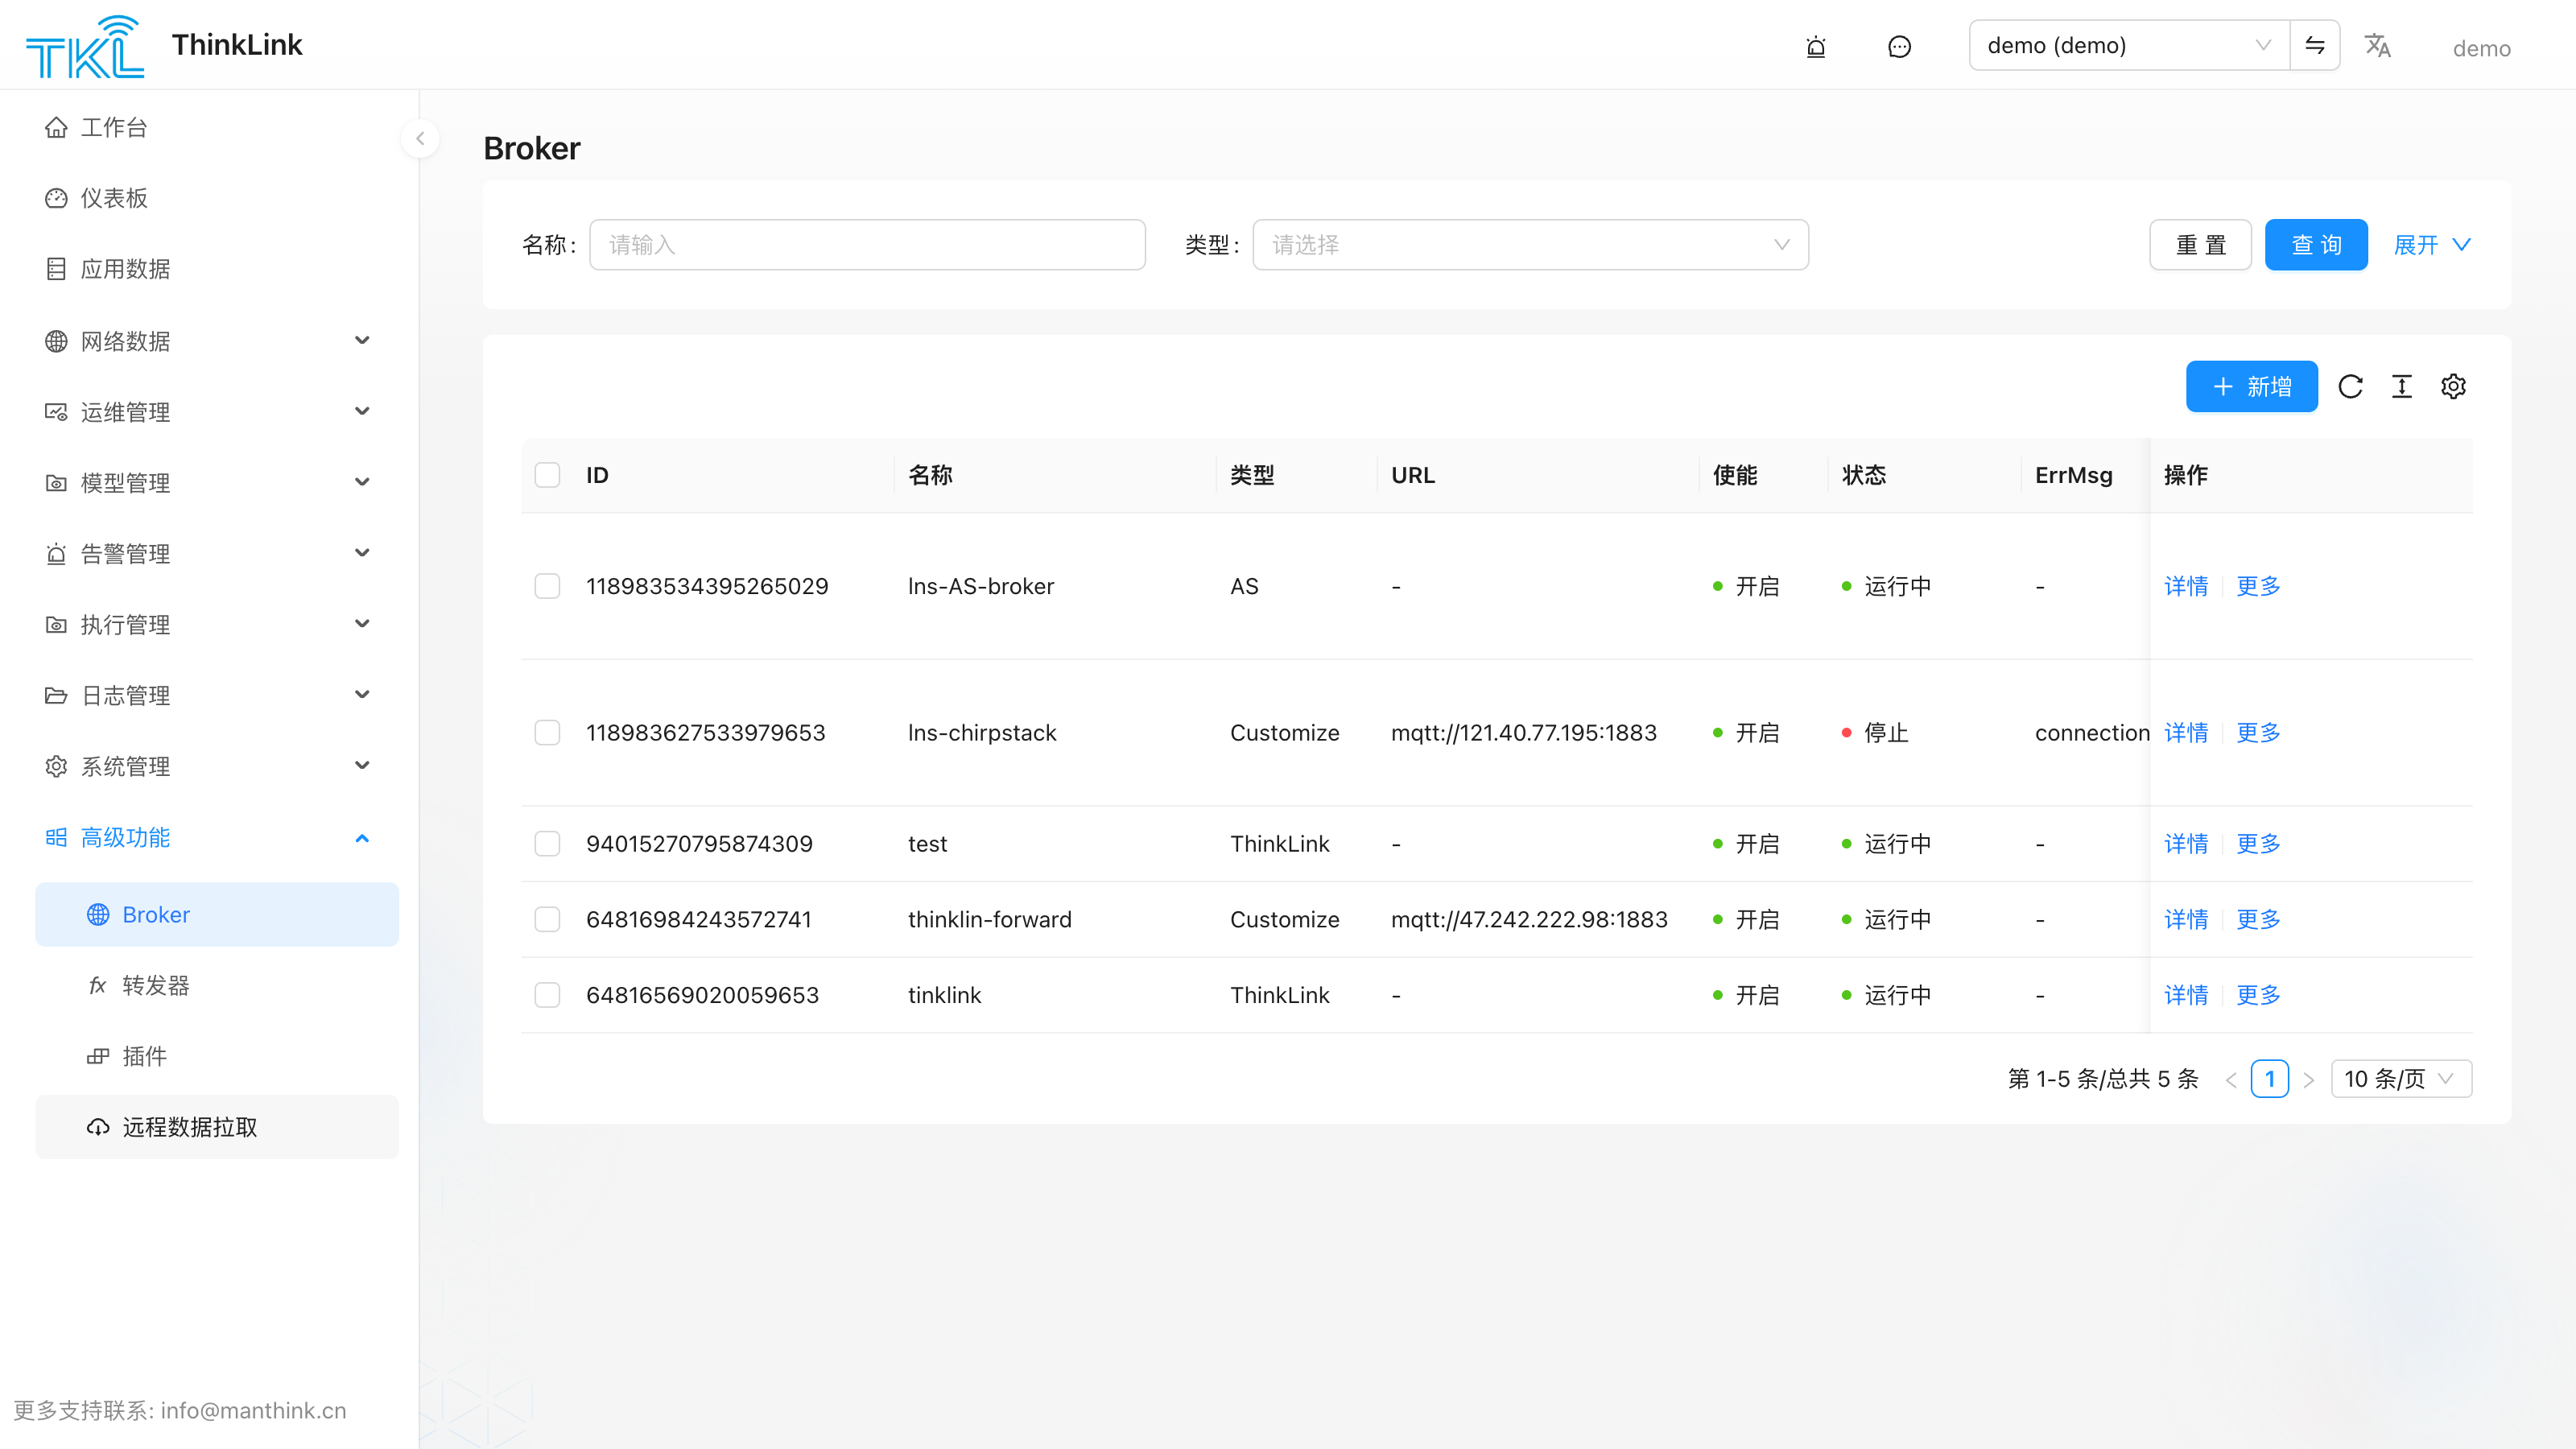This screenshot has width=2576, height=1449.
Task: Click the dashboard icon beside 仪表板
Action: [x=56, y=198]
